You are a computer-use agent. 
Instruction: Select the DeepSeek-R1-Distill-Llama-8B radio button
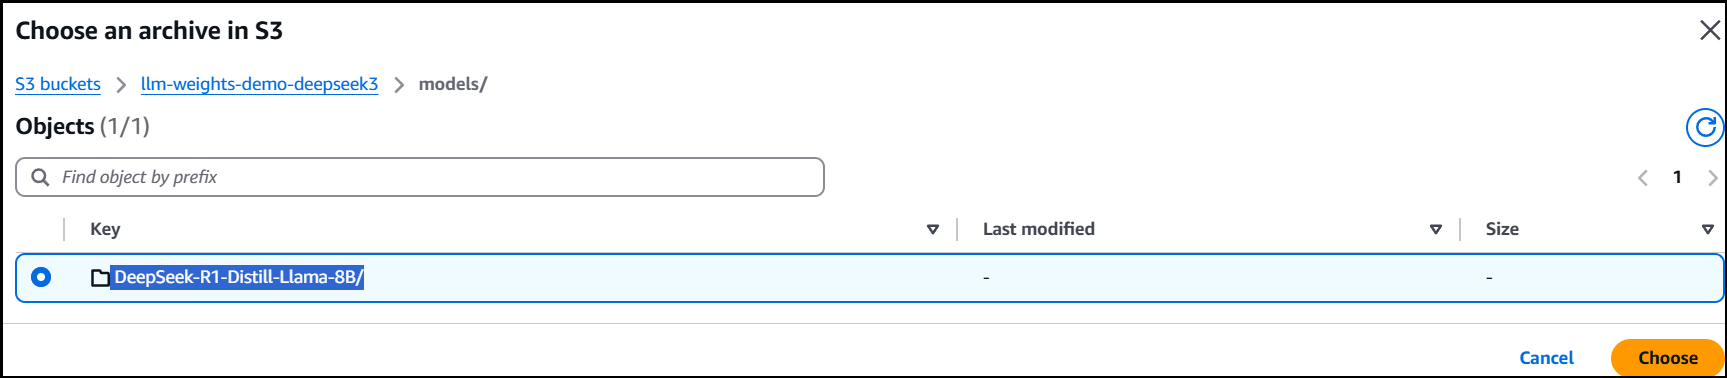41,277
